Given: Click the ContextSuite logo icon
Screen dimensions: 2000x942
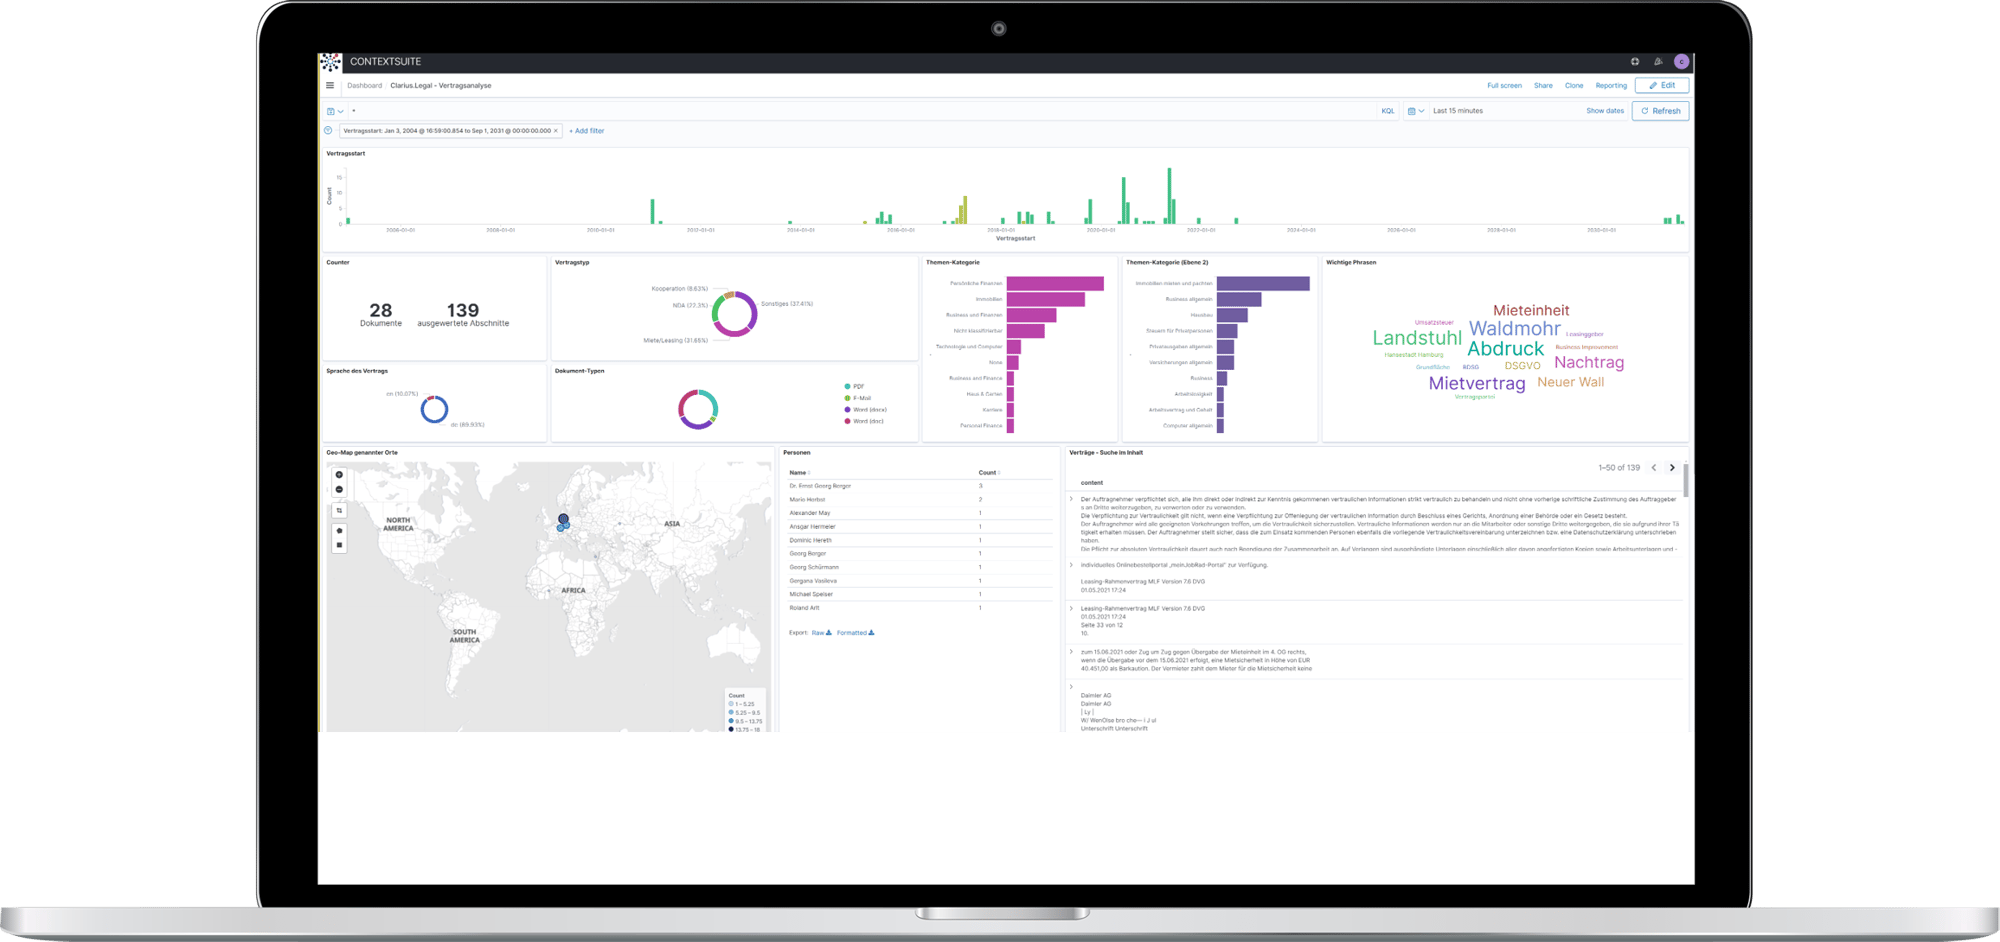Looking at the screenshot, I should tap(331, 62).
